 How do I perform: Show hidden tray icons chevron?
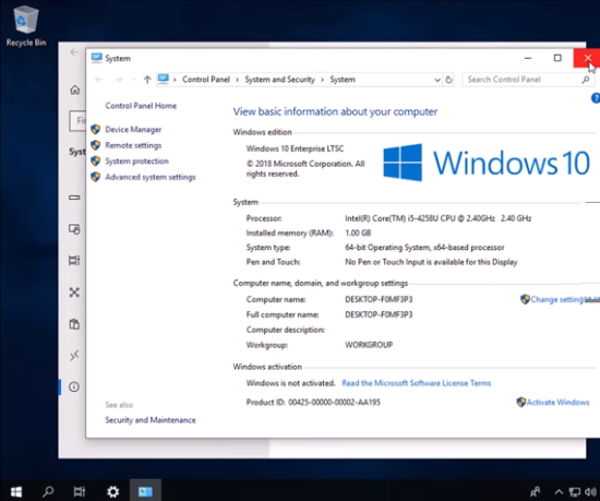[x=559, y=492]
